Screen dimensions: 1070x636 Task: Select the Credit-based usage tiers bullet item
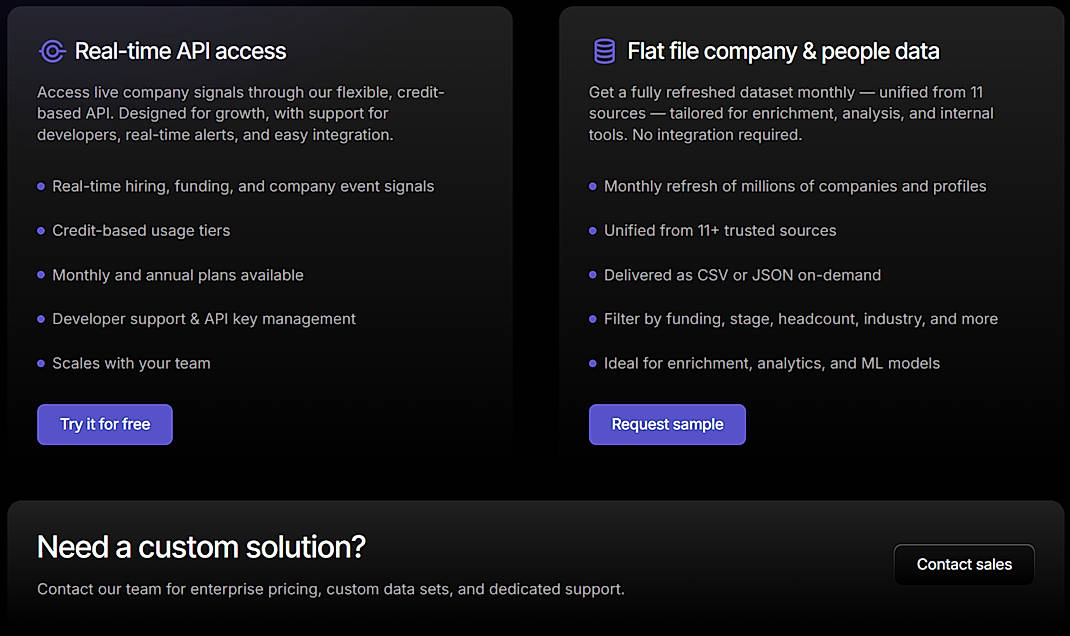[140, 230]
